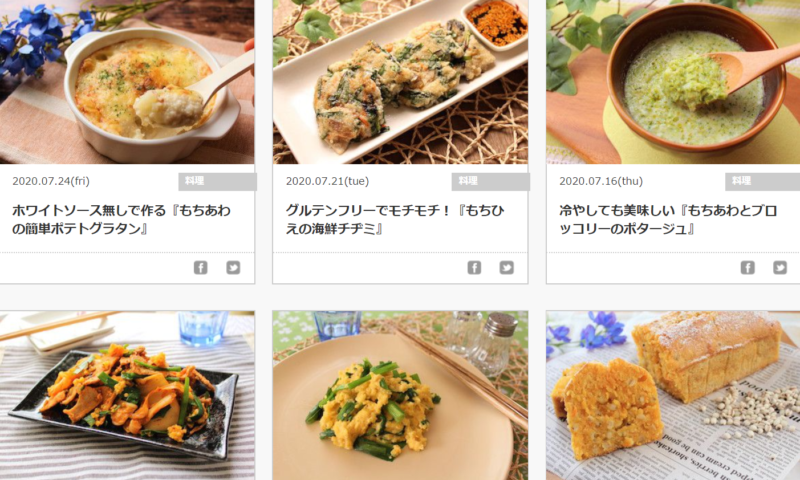Open the seafood chijimi photo thumbnail
Image resolution: width=800 pixels, height=480 pixels.
click(x=401, y=82)
